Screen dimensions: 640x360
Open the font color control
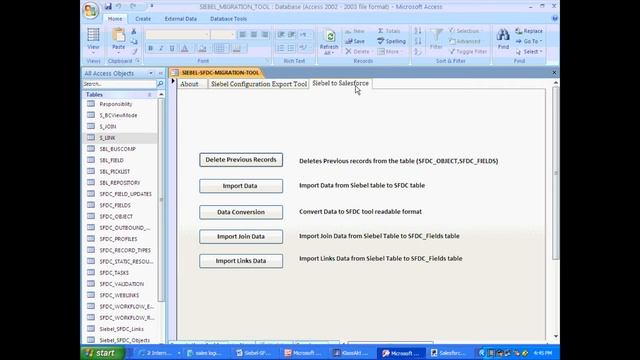click(x=184, y=48)
